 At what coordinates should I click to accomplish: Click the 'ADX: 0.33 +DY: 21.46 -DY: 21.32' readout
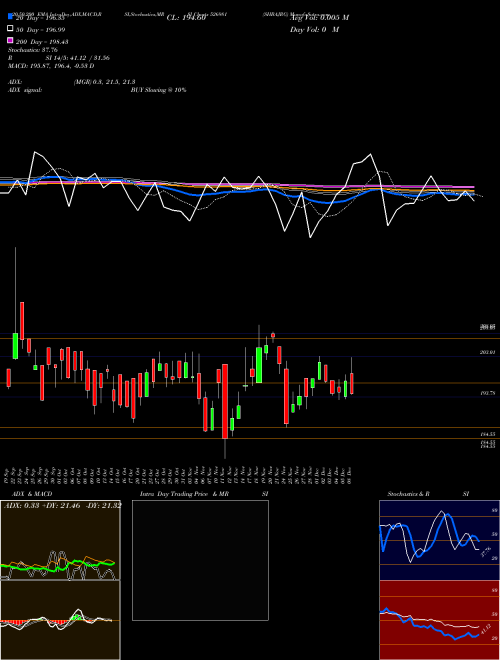[x=63, y=505]
